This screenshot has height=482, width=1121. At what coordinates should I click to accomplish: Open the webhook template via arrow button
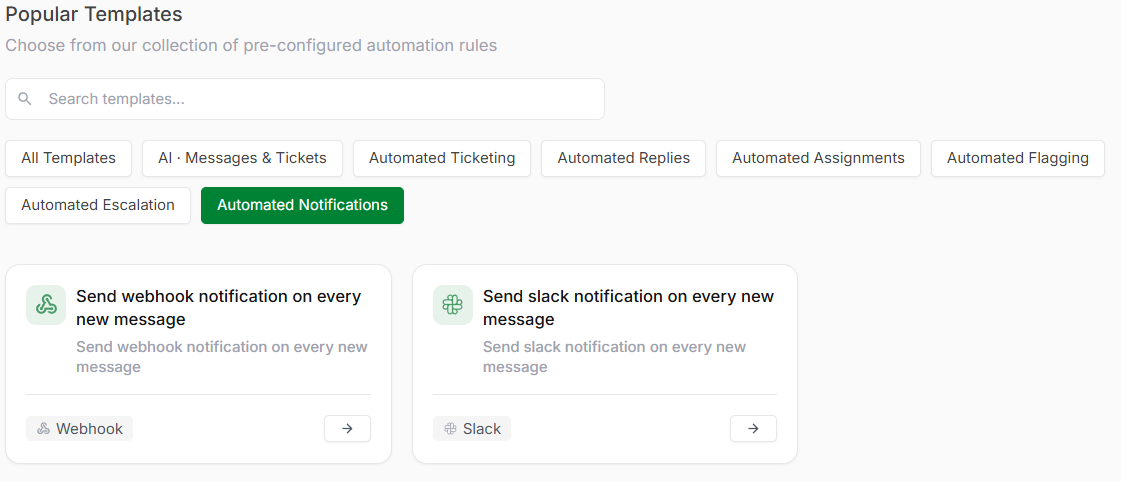347,428
